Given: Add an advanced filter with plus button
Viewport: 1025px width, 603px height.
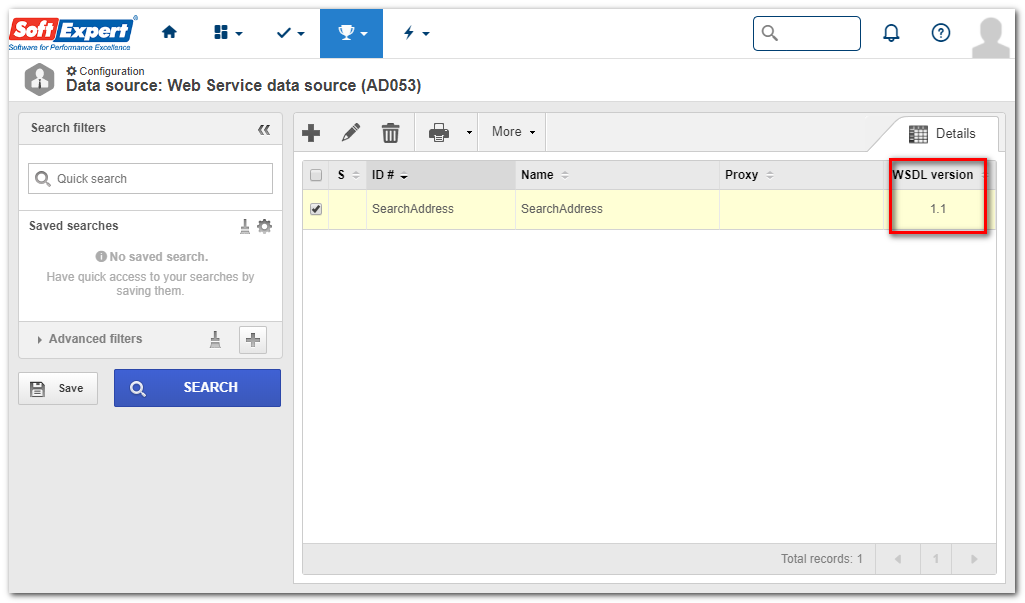Looking at the screenshot, I should click(x=253, y=340).
